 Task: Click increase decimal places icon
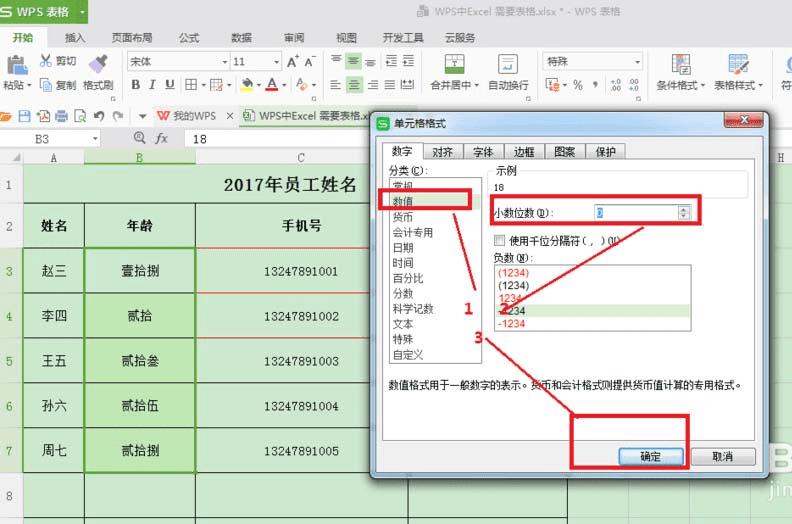coord(616,85)
